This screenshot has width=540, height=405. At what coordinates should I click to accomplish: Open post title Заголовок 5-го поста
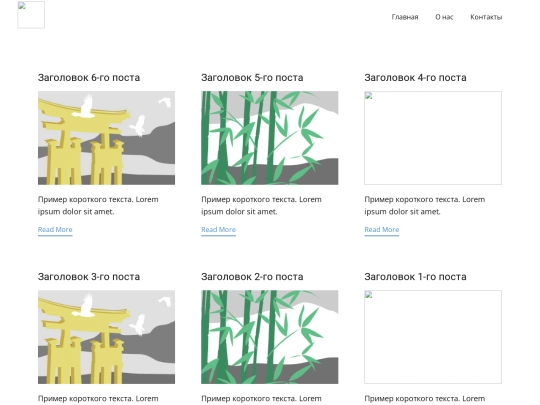click(x=252, y=77)
